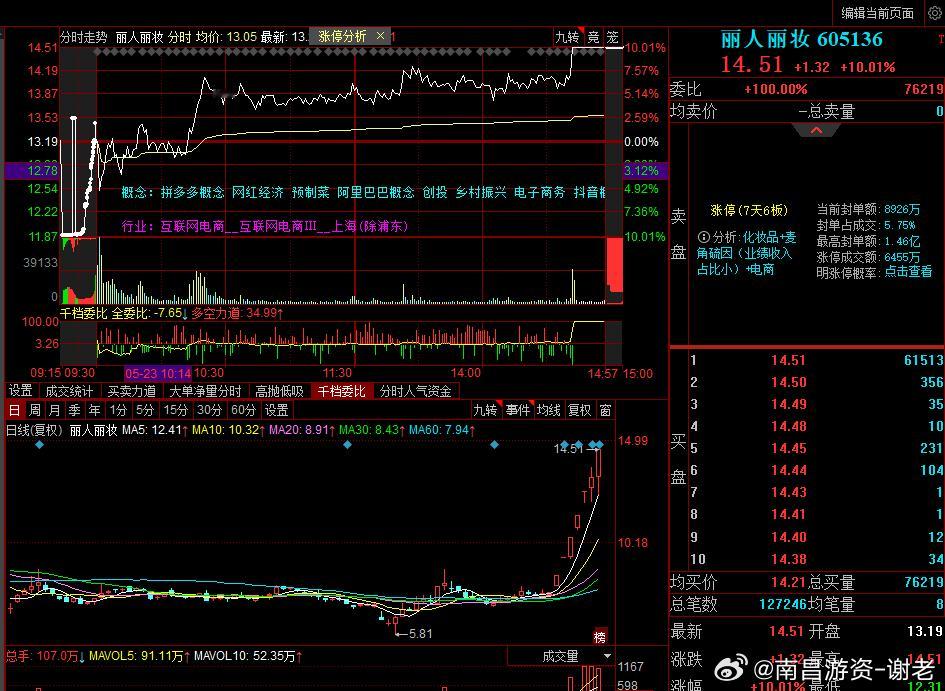Click the 5.81 low price annotation
Image resolution: width=945 pixels, height=691 pixels.
click(420, 634)
